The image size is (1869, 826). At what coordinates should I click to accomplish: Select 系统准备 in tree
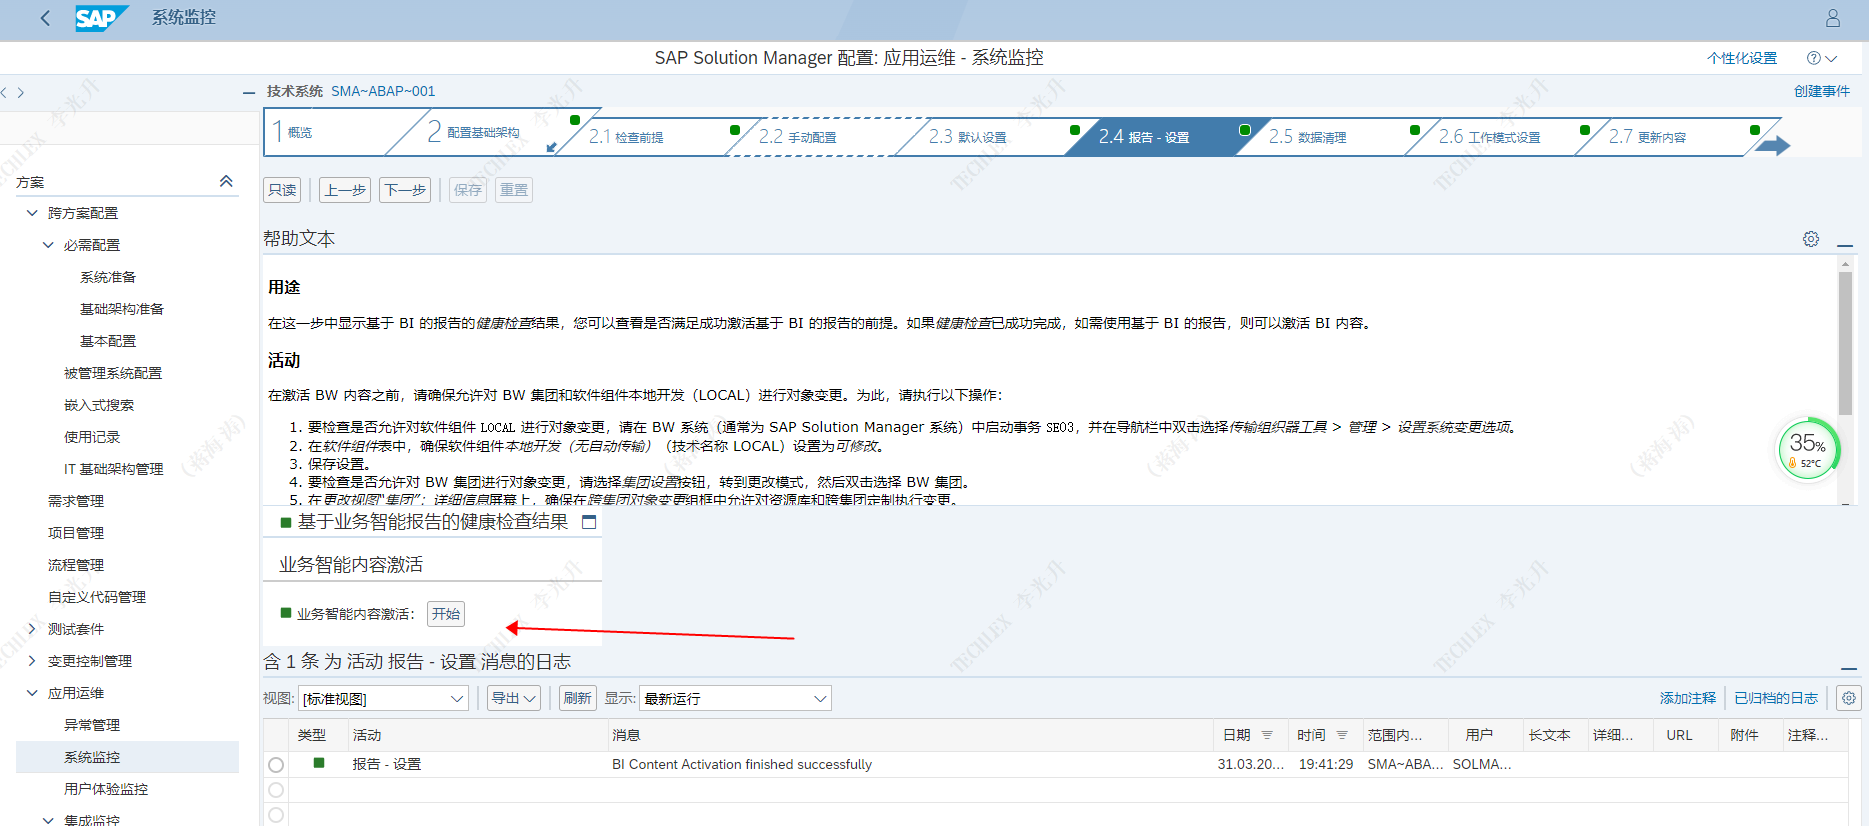108,277
